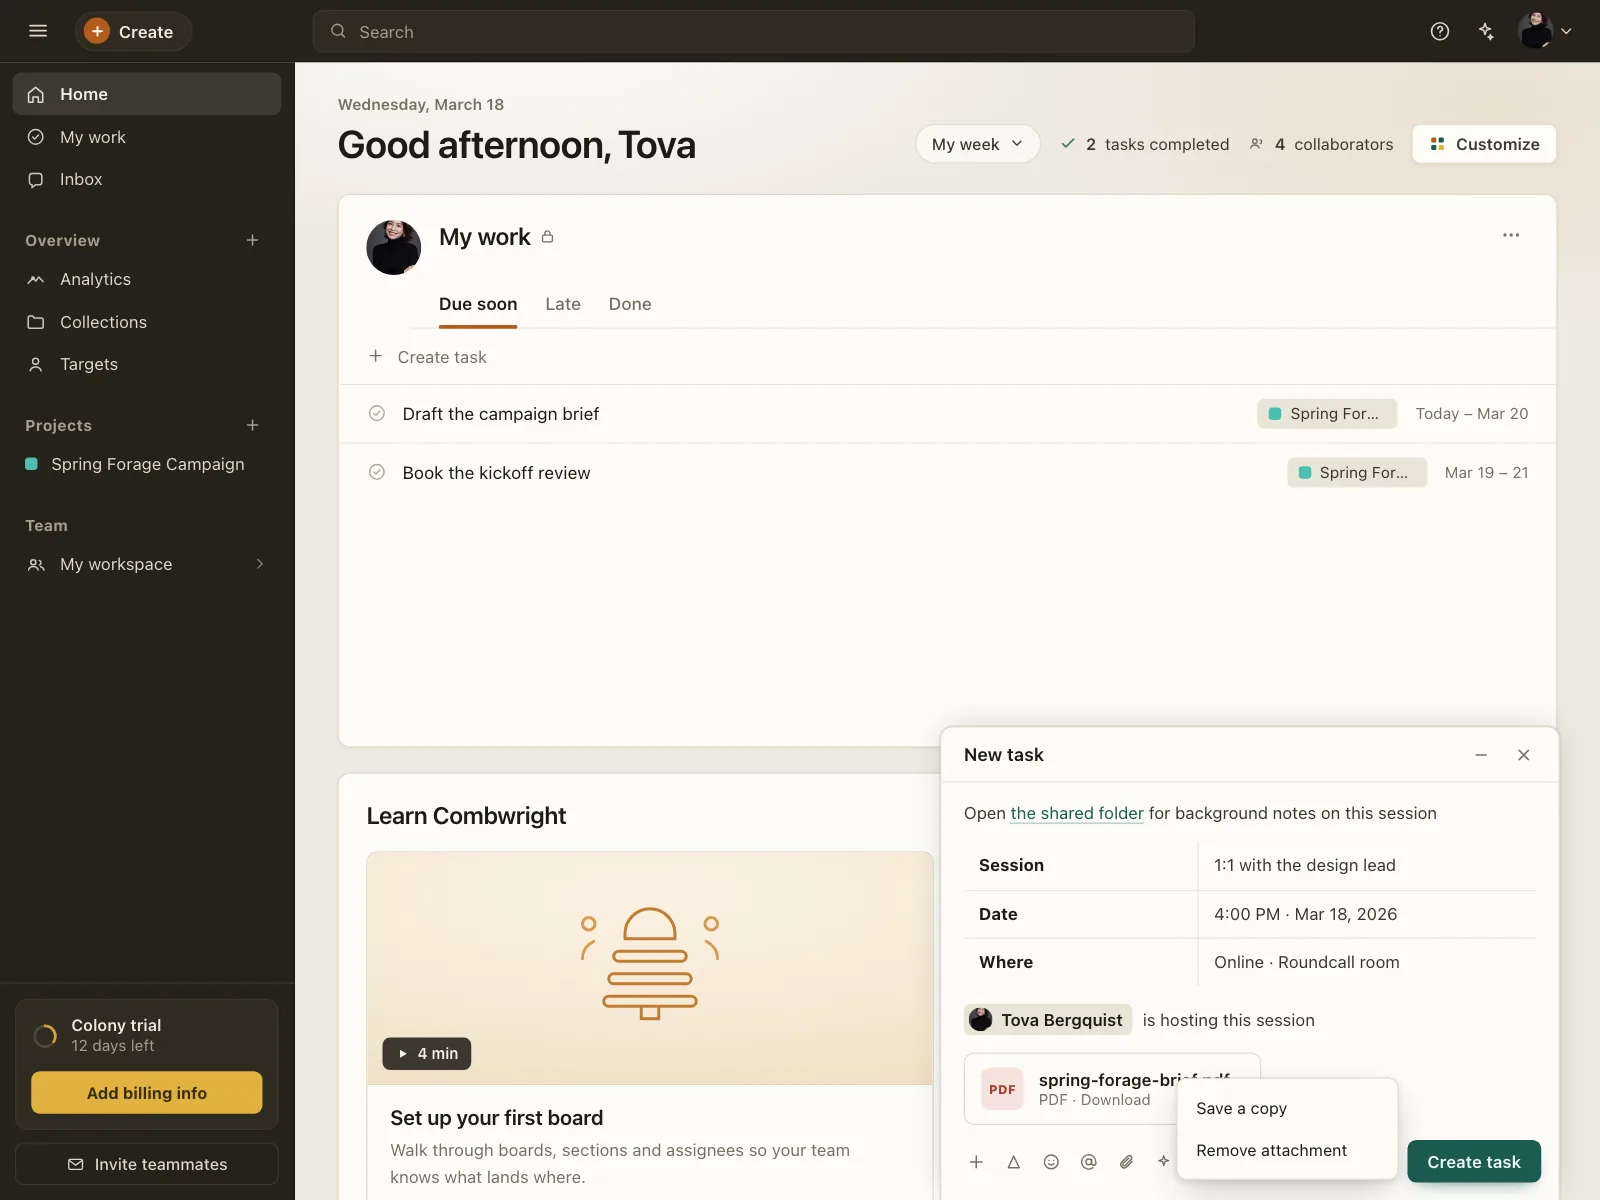Click the help question mark icon
This screenshot has width=1600, height=1200.
1440,31
